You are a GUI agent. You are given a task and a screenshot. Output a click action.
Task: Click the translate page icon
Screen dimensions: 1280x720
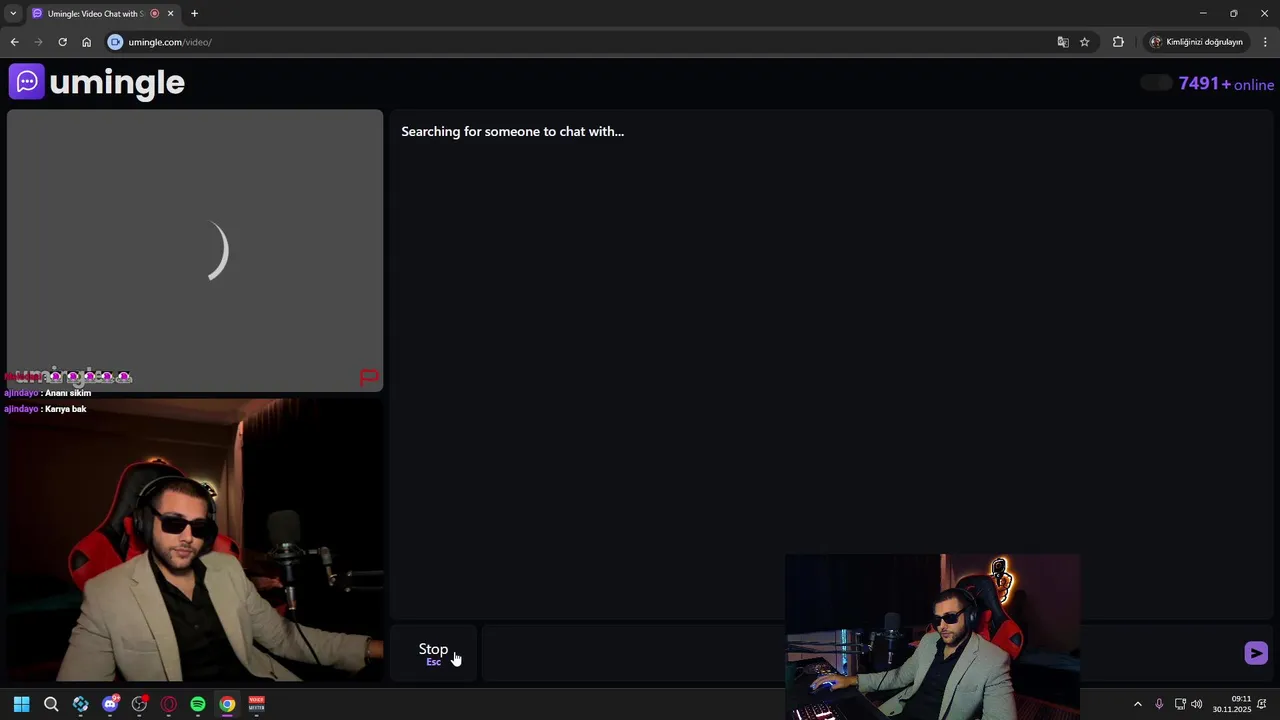tap(1063, 42)
